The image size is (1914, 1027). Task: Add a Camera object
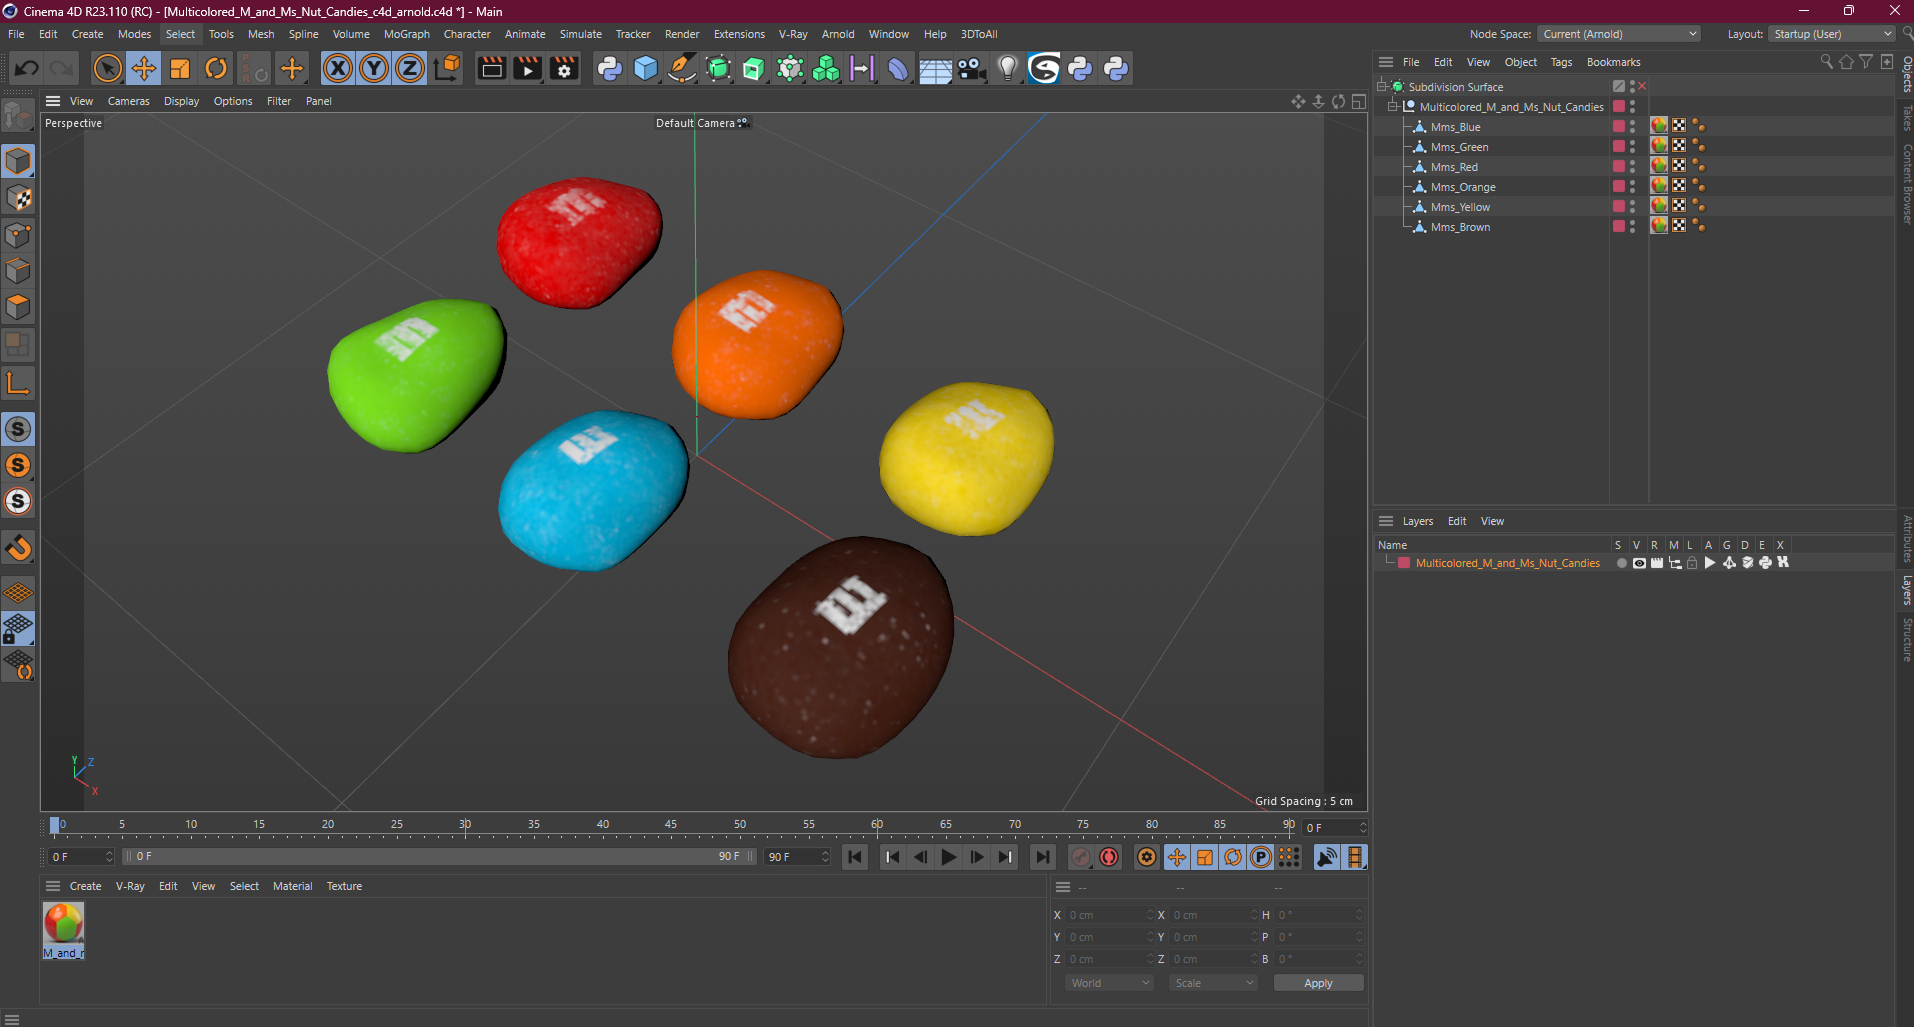click(971, 68)
